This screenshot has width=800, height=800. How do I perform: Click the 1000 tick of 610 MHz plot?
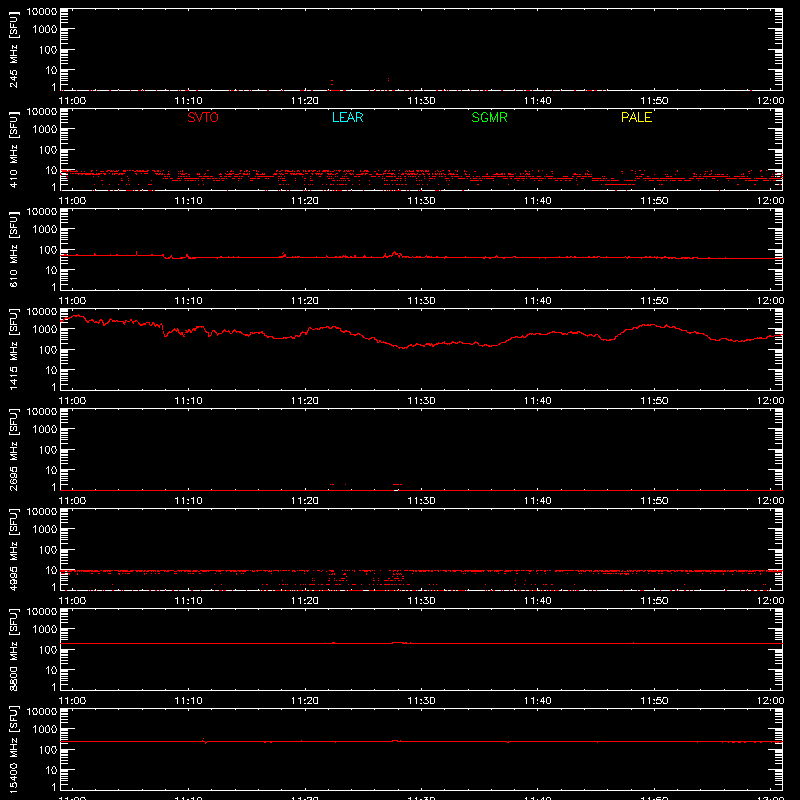(x=45, y=230)
